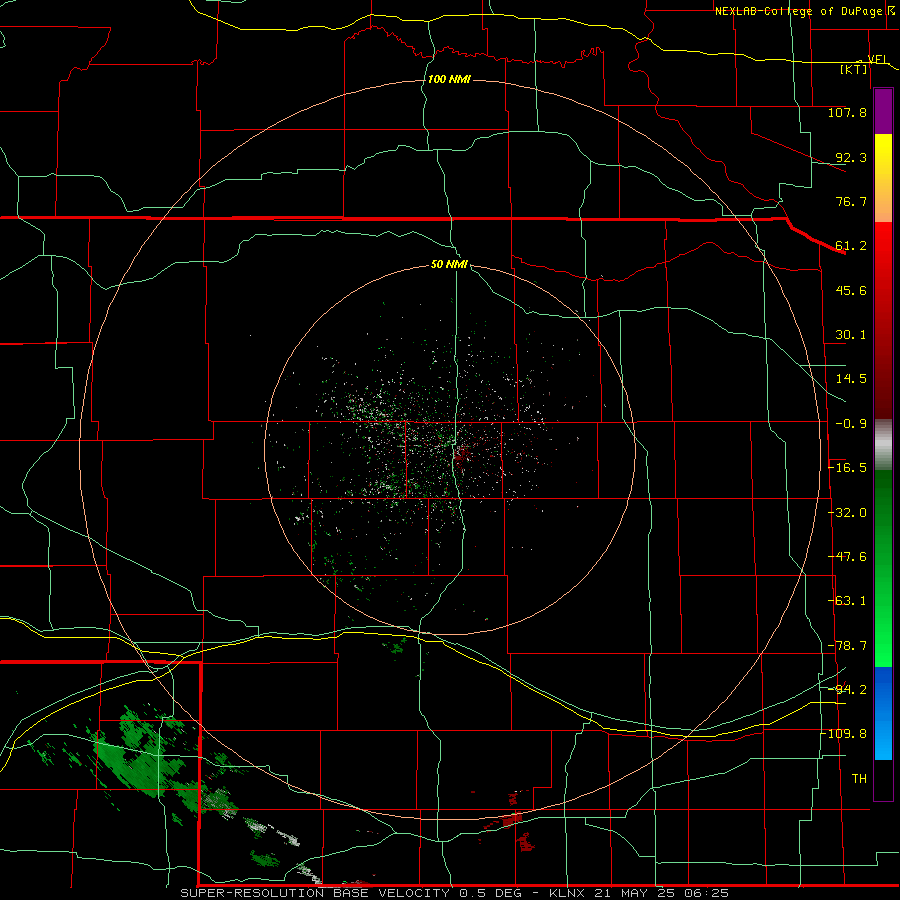Select the 61.2 scale value
900x900 pixels.
[x=851, y=246]
